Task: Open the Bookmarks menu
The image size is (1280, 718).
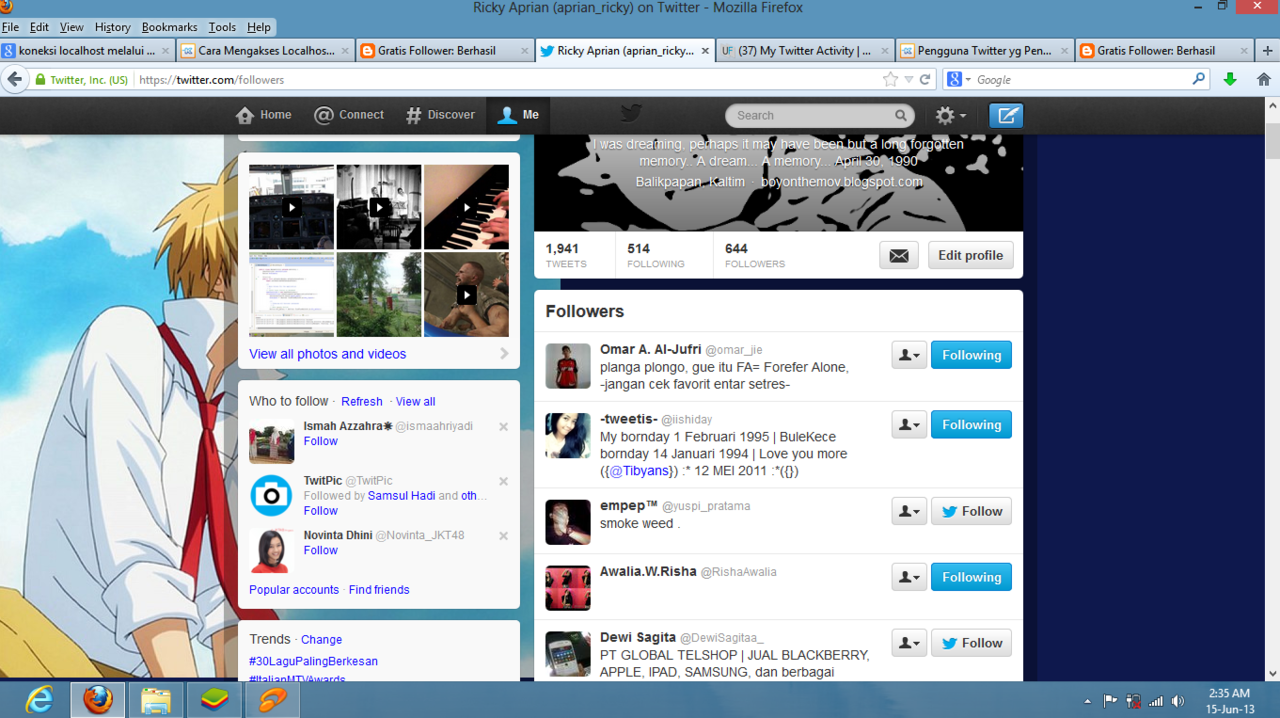Action: click(x=169, y=27)
